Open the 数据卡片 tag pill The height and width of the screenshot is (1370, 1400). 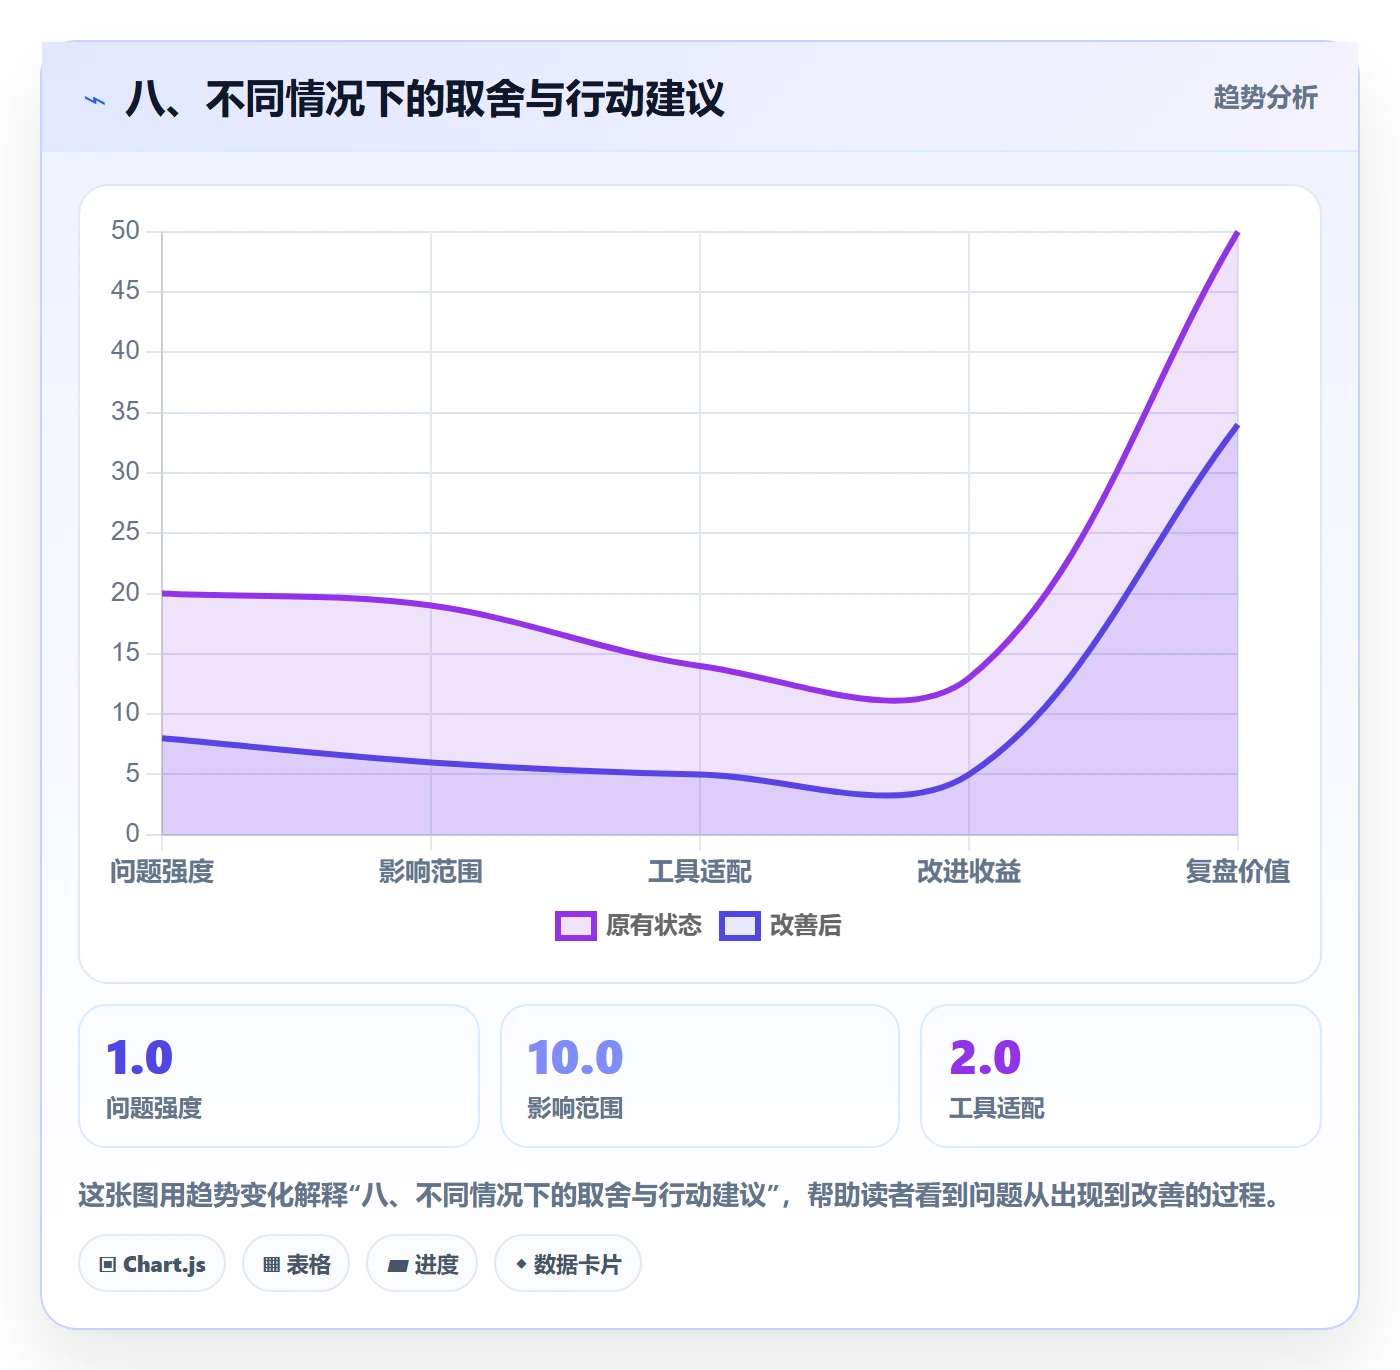(x=568, y=1264)
